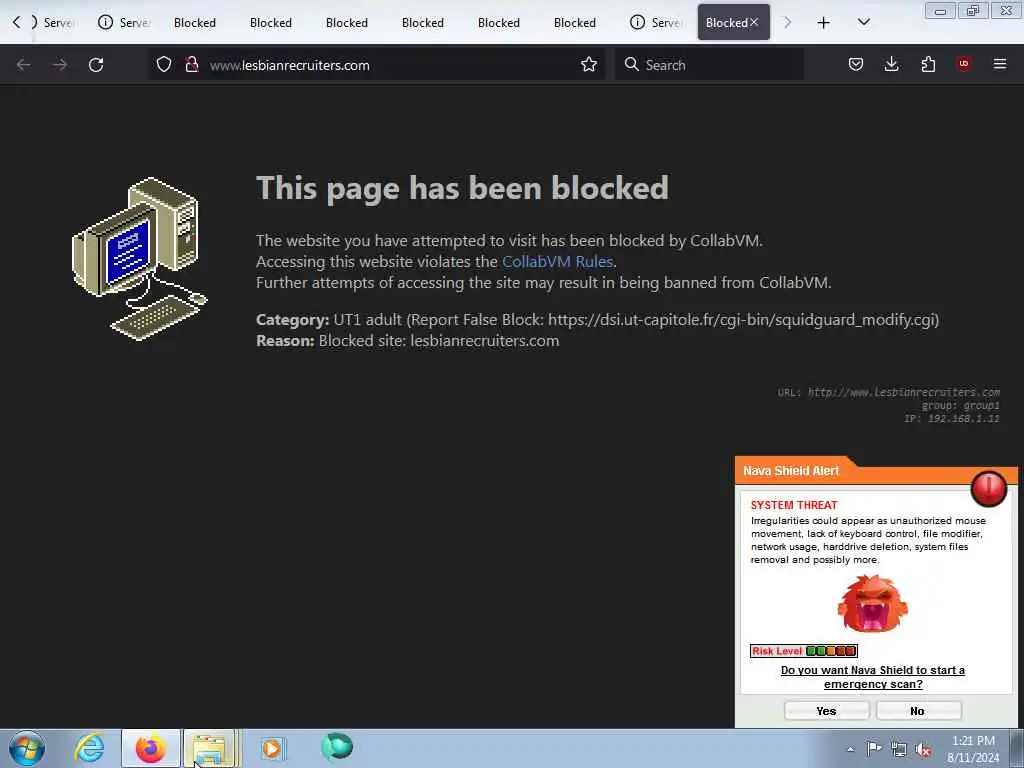Click the crossed padlock site info icon
Screen dimensions: 1024x768
pos(191,64)
